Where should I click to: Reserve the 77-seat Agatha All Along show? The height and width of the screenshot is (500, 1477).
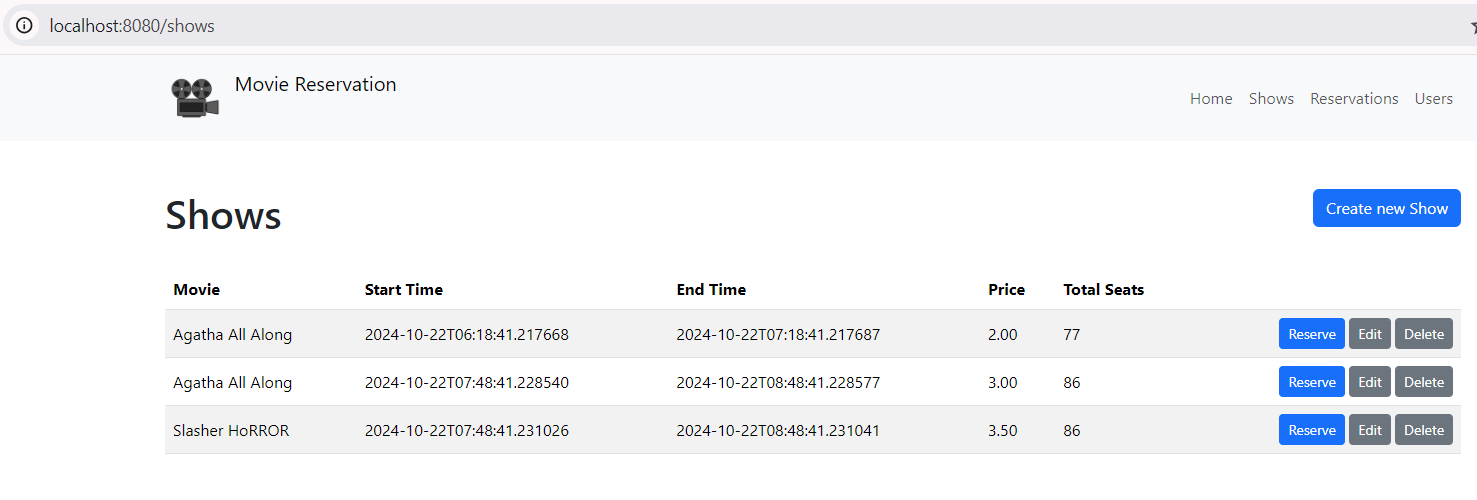(x=1311, y=334)
